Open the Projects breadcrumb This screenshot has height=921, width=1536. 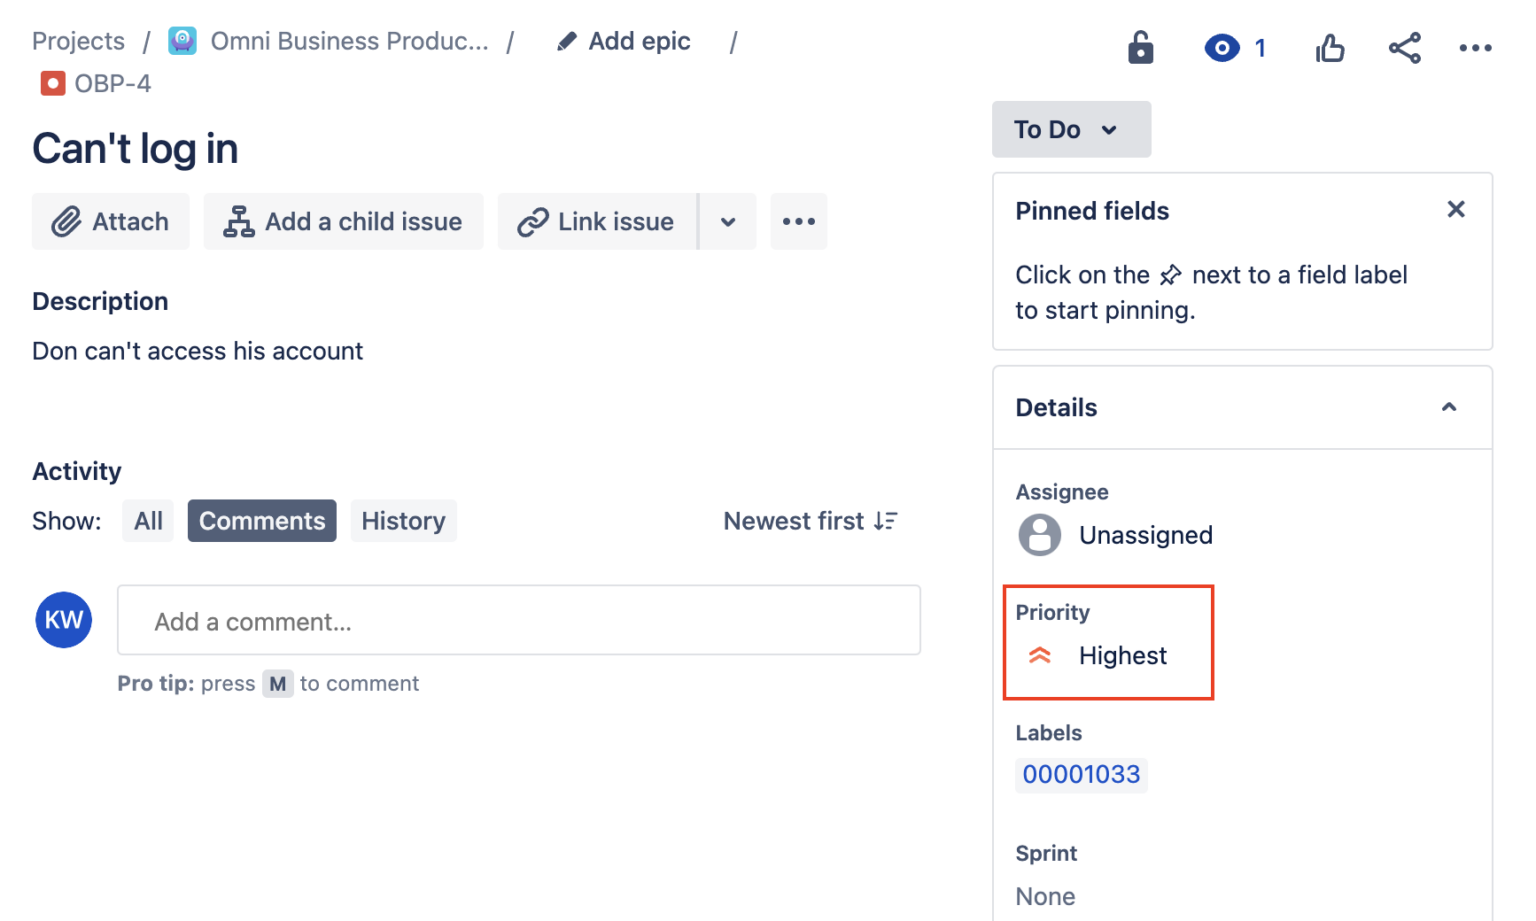(x=78, y=41)
